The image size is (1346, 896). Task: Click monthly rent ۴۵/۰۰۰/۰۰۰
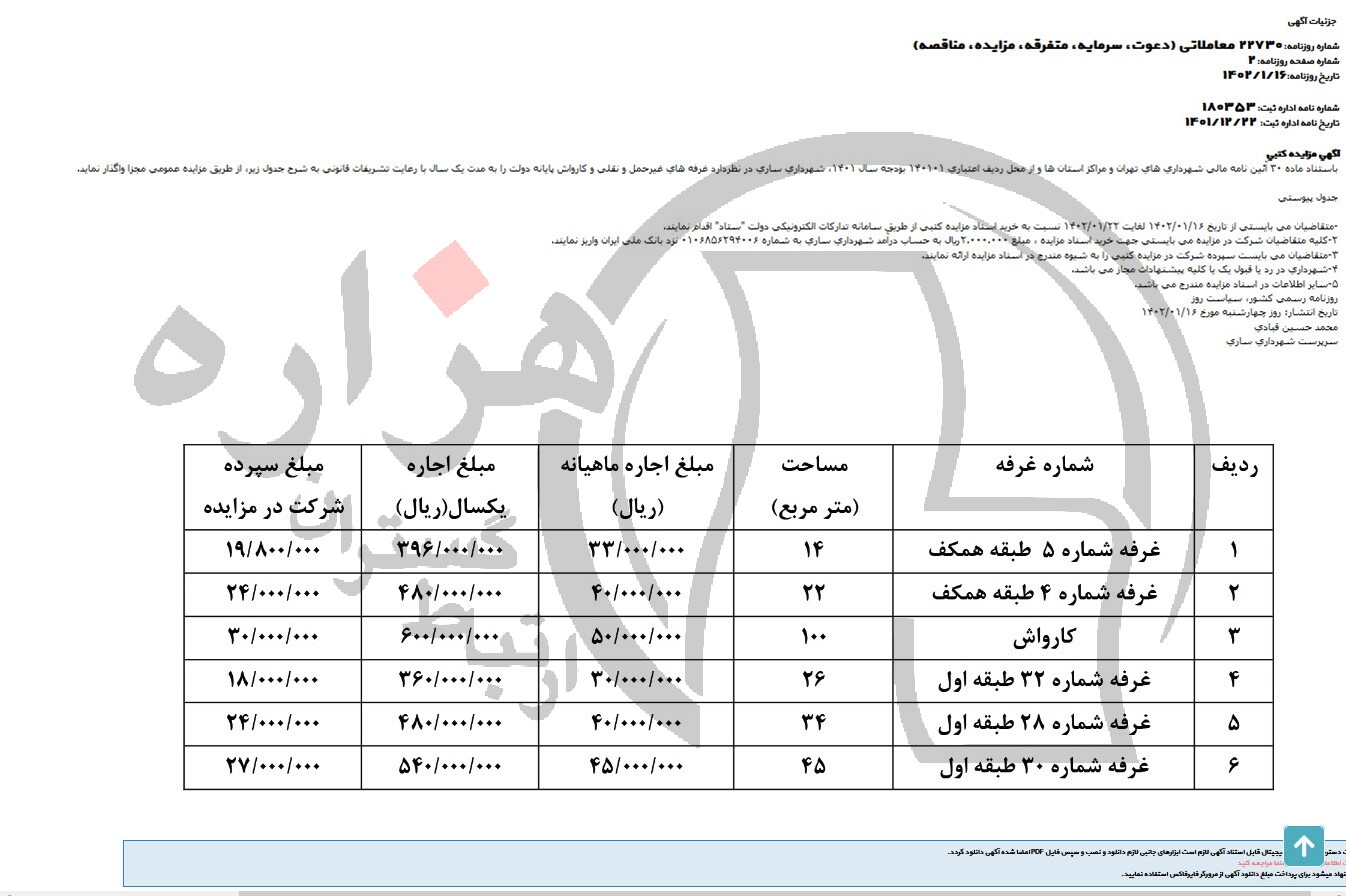[x=637, y=767]
